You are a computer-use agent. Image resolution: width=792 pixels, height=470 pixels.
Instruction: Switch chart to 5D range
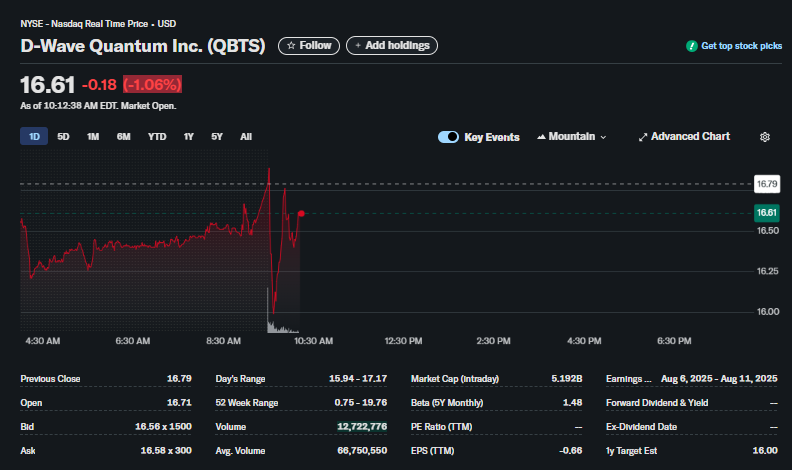63,136
